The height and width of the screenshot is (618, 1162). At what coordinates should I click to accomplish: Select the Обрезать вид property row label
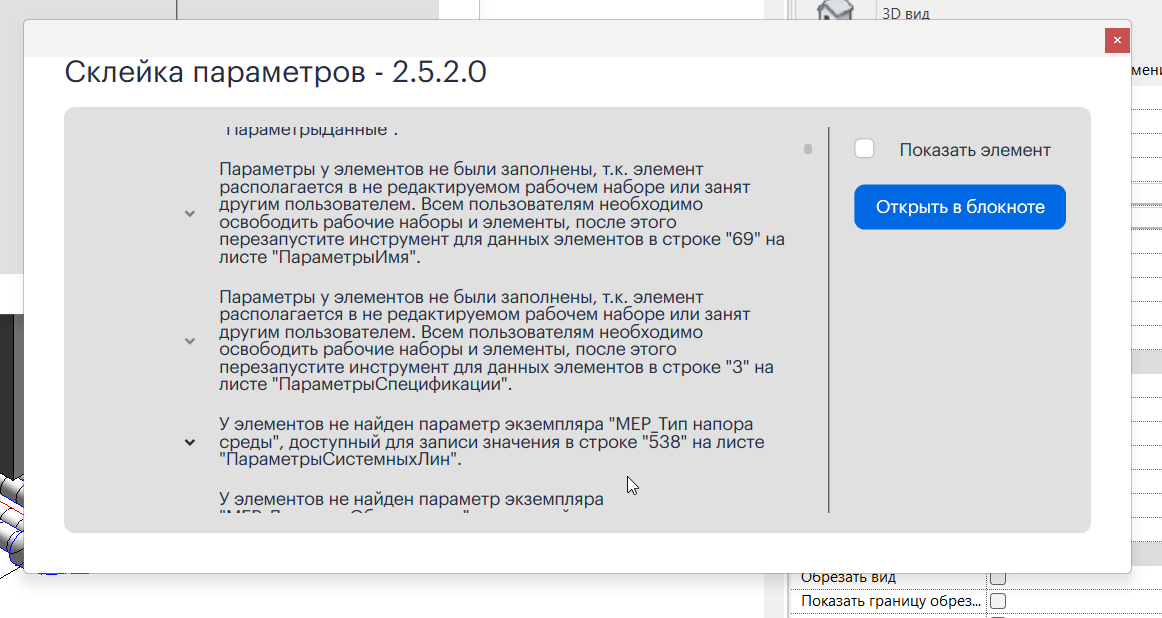(x=848, y=578)
